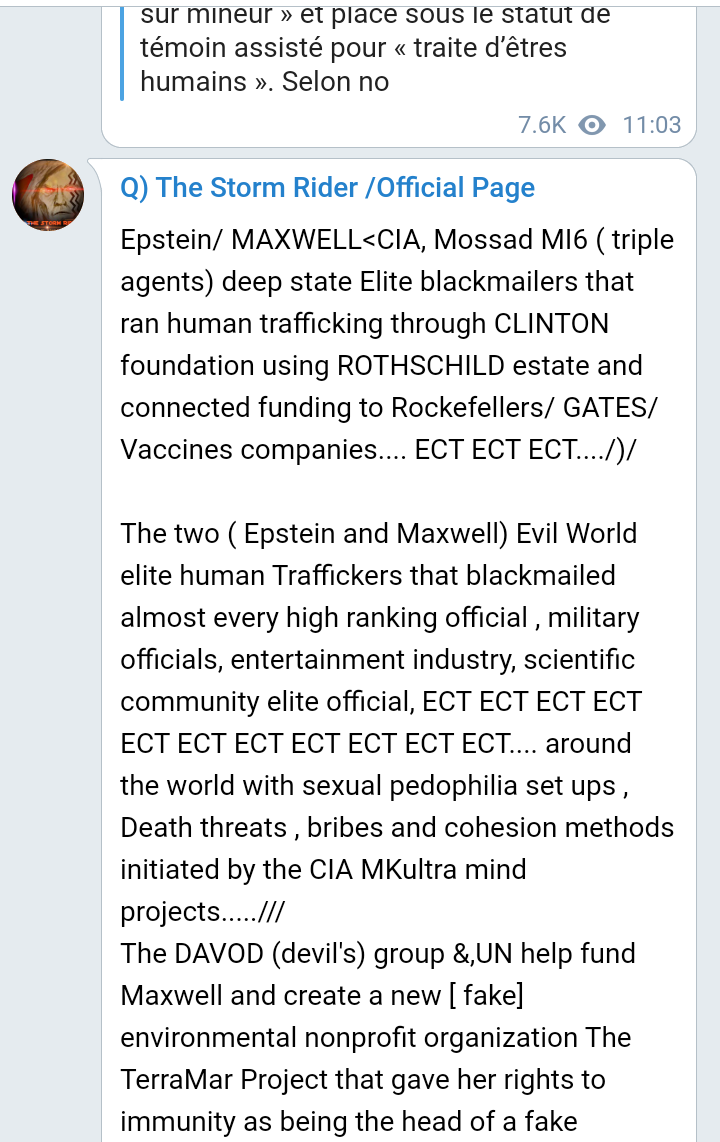Tap "Rockefellers/ GATES/" text line
720x1142 pixels.
[x=524, y=408]
